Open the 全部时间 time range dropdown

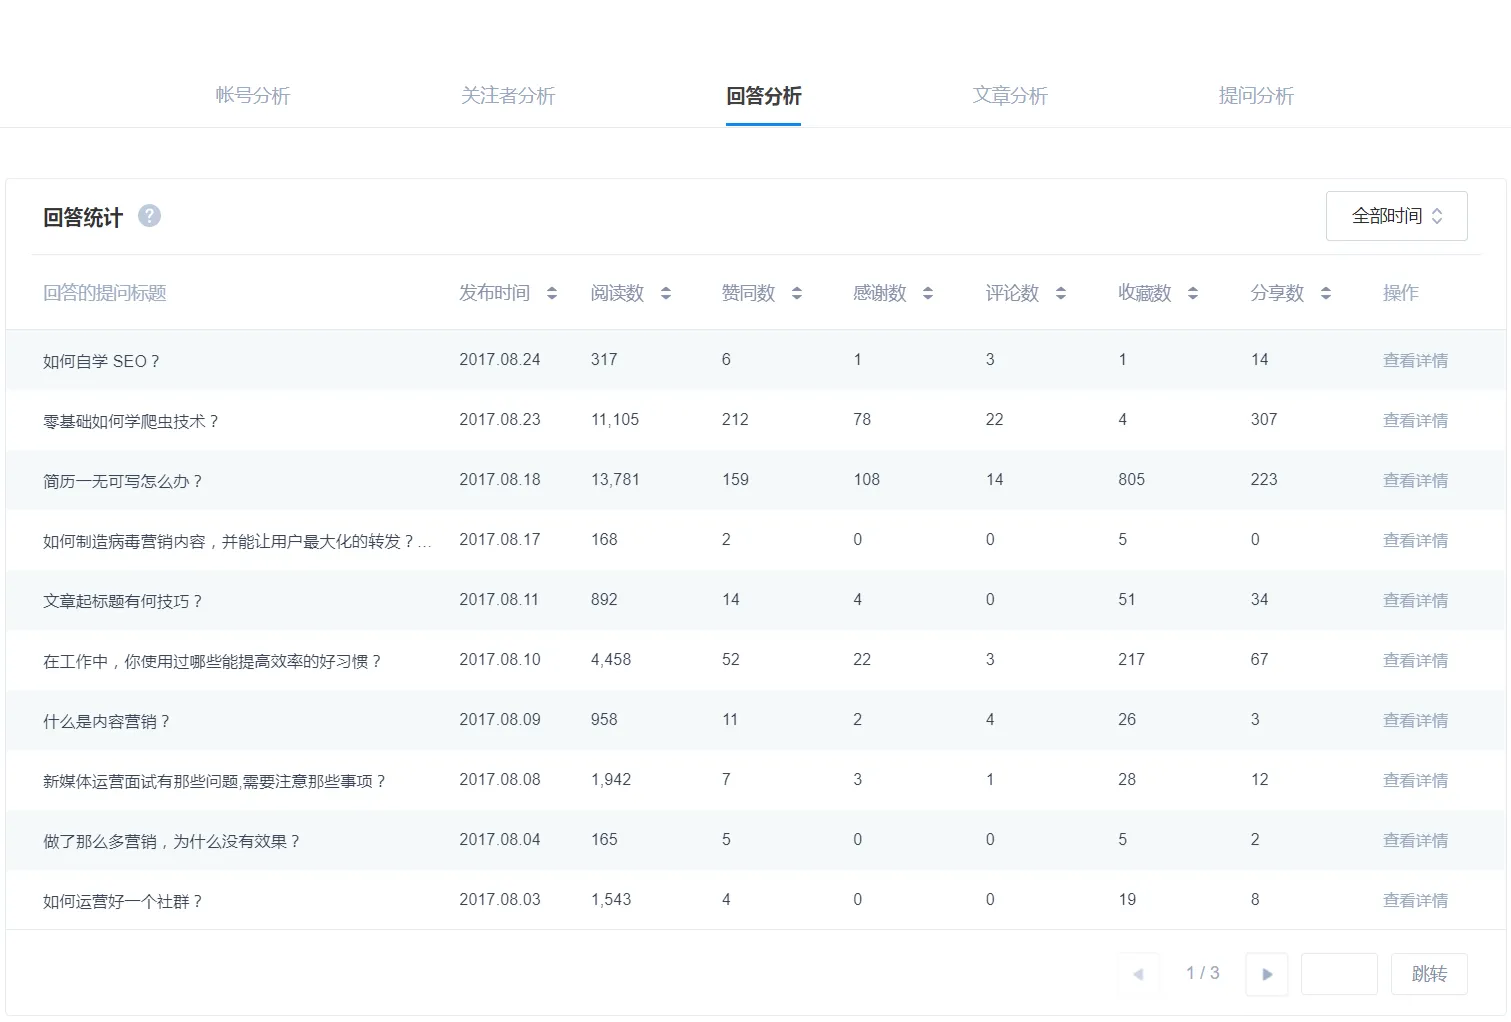[x=1396, y=216]
